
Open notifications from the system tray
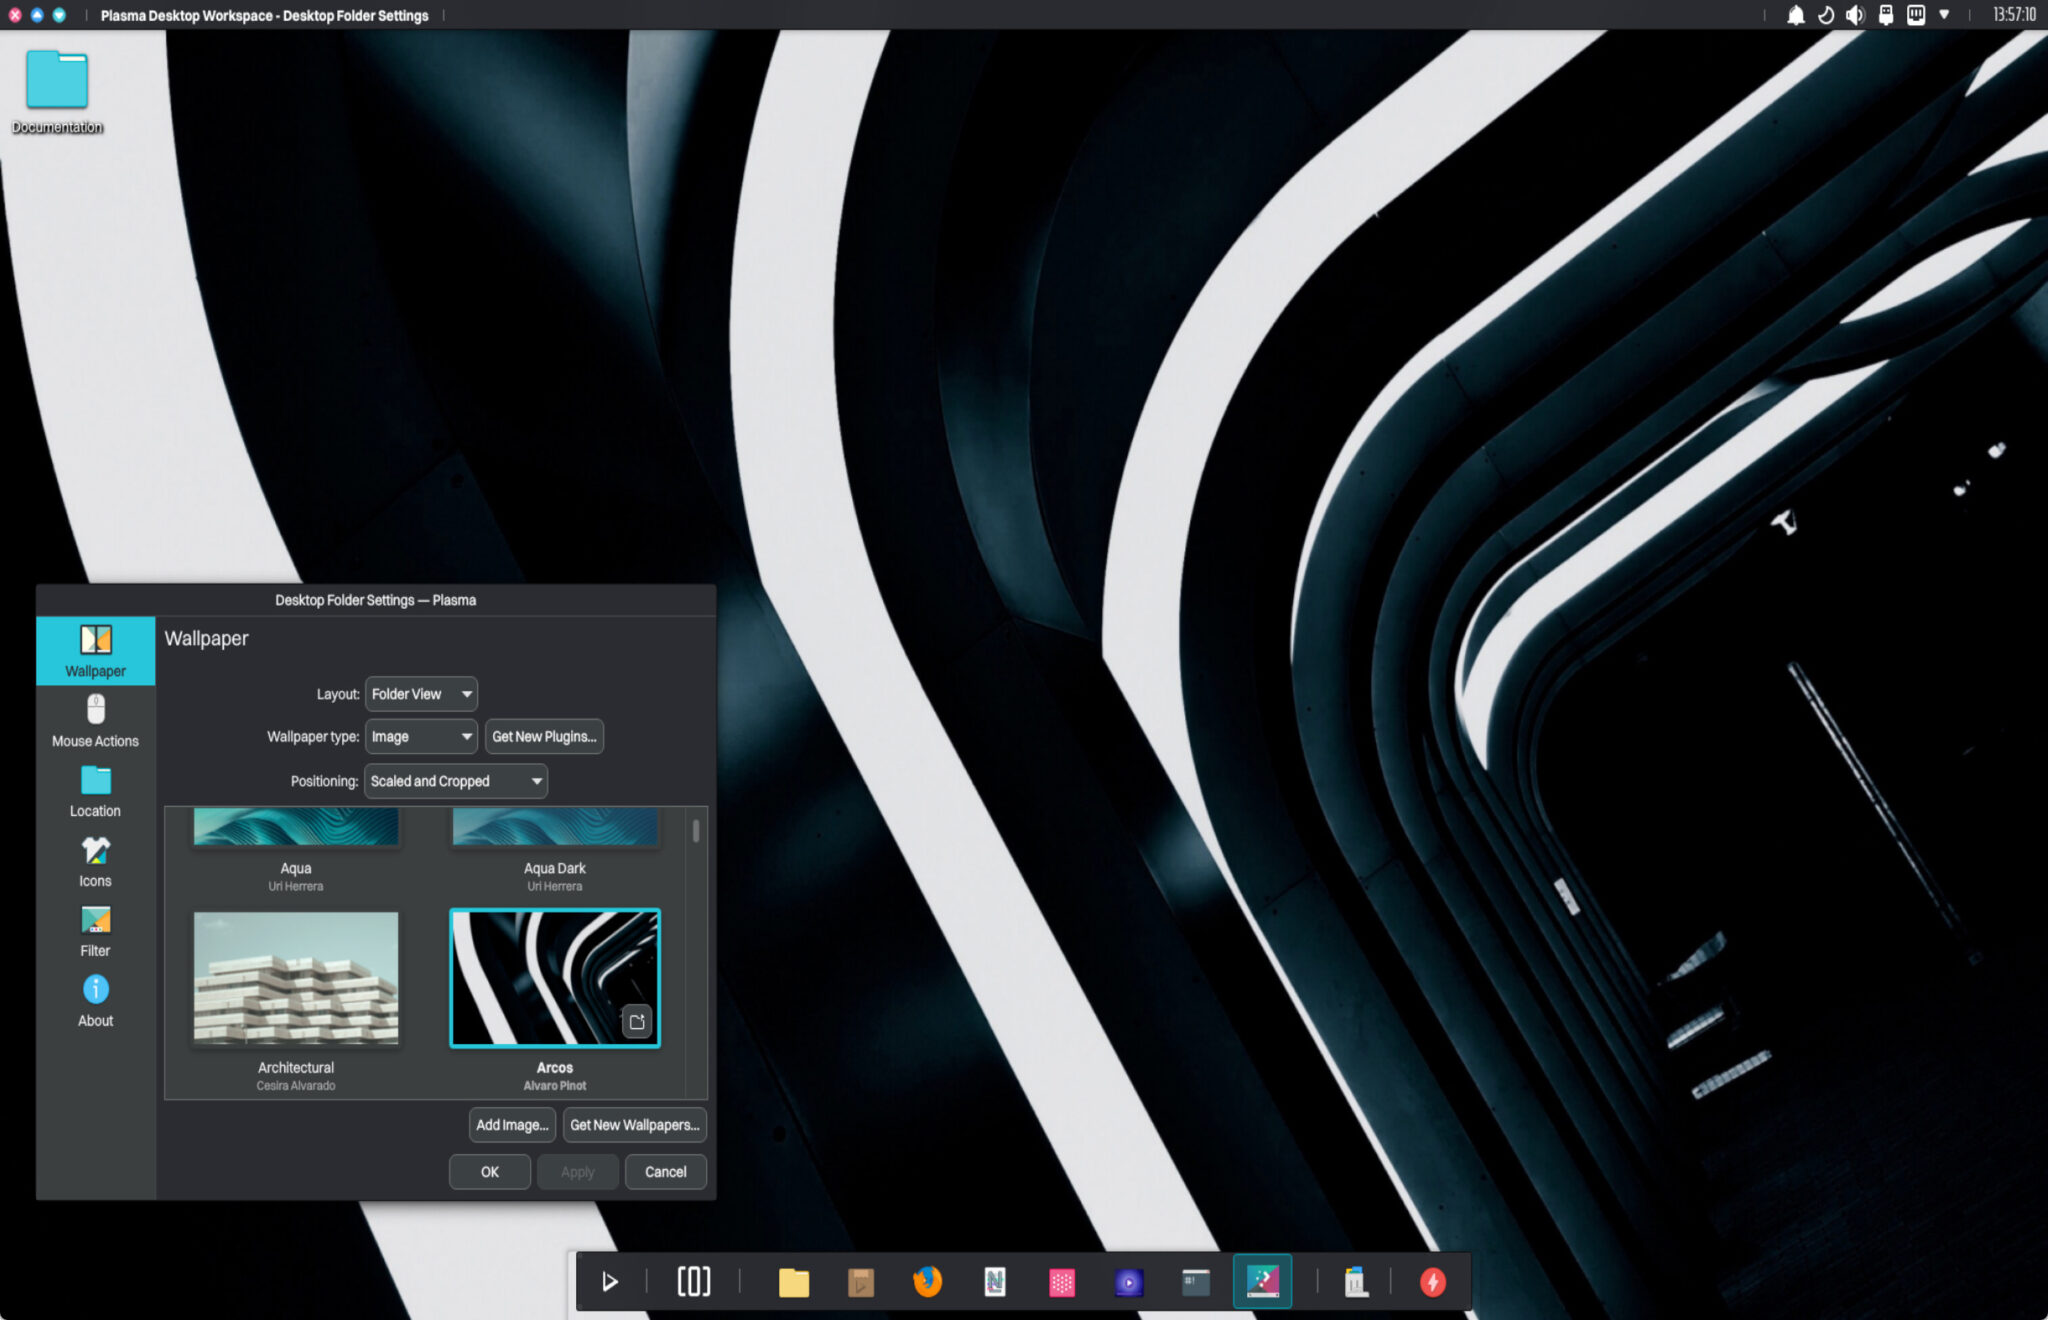pyautogui.click(x=1797, y=15)
